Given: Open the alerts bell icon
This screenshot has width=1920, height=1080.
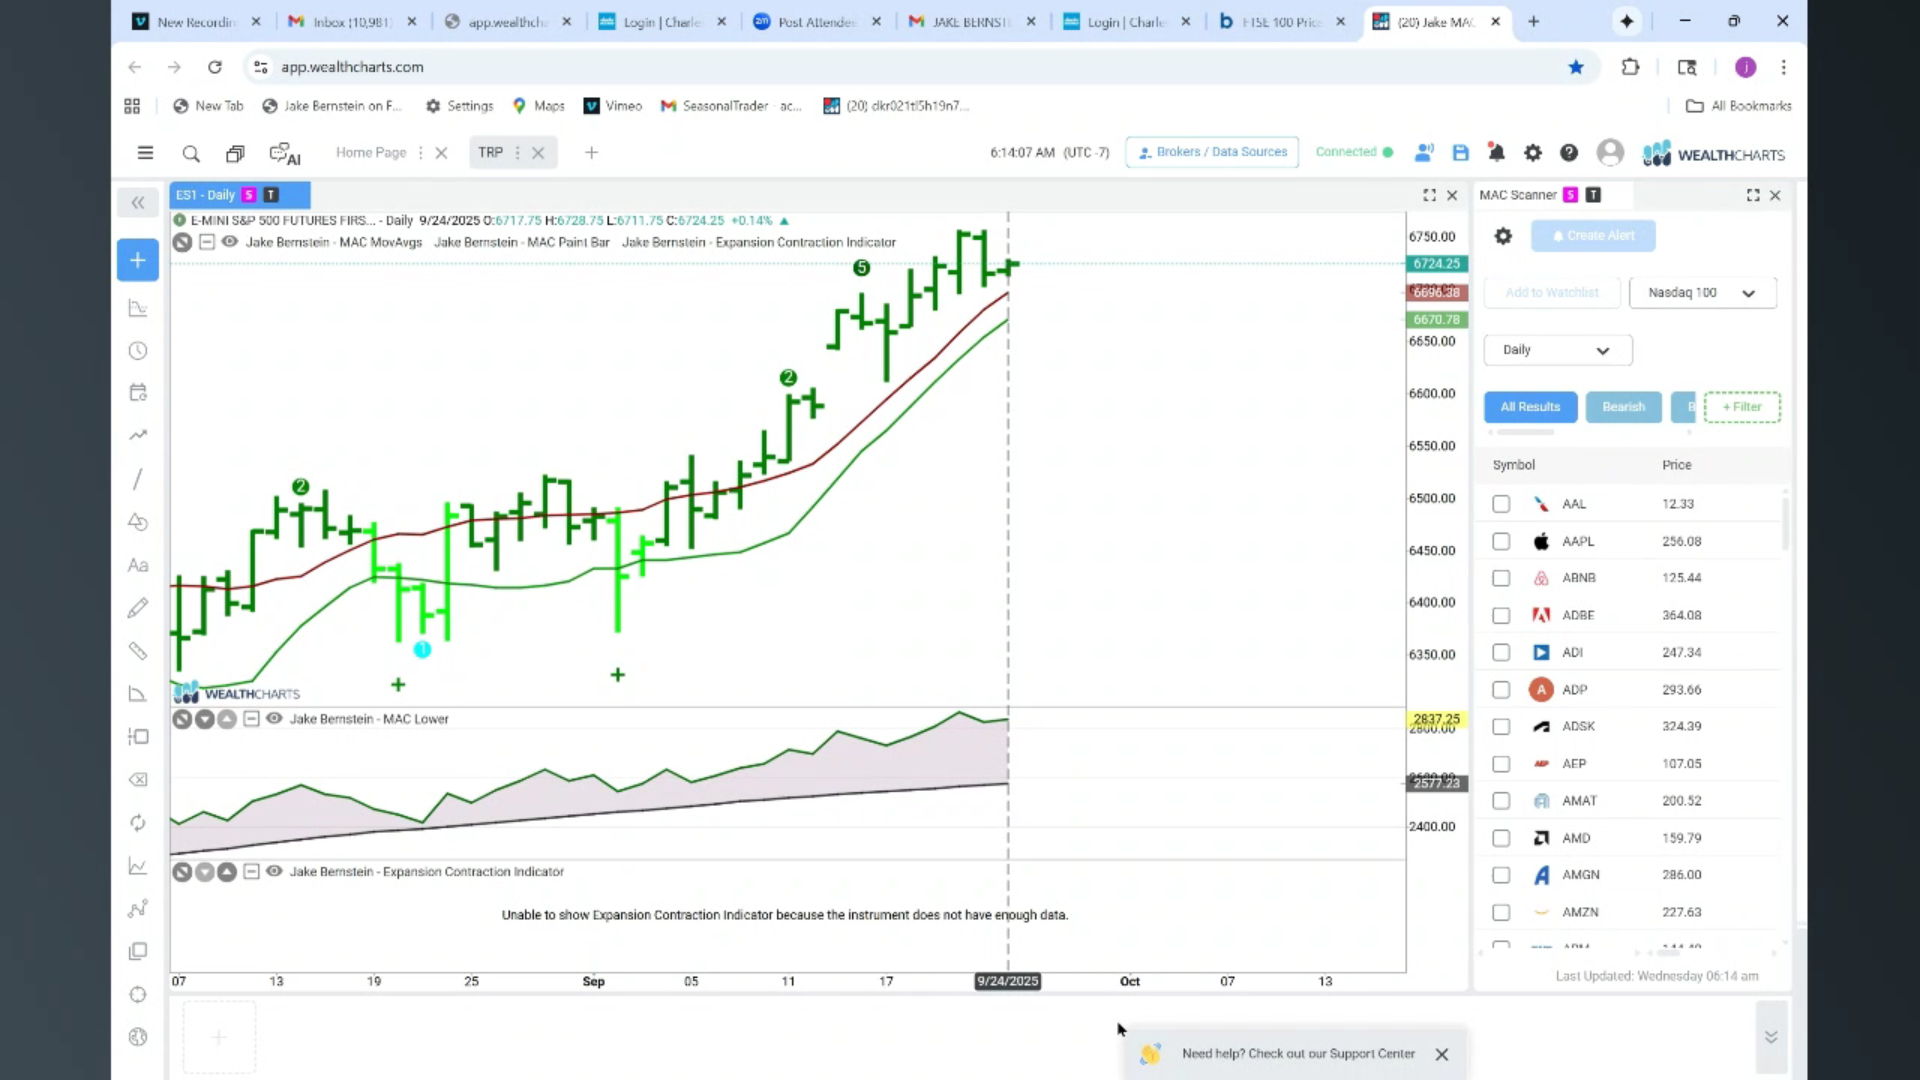Looking at the screenshot, I should pyautogui.click(x=1496, y=153).
